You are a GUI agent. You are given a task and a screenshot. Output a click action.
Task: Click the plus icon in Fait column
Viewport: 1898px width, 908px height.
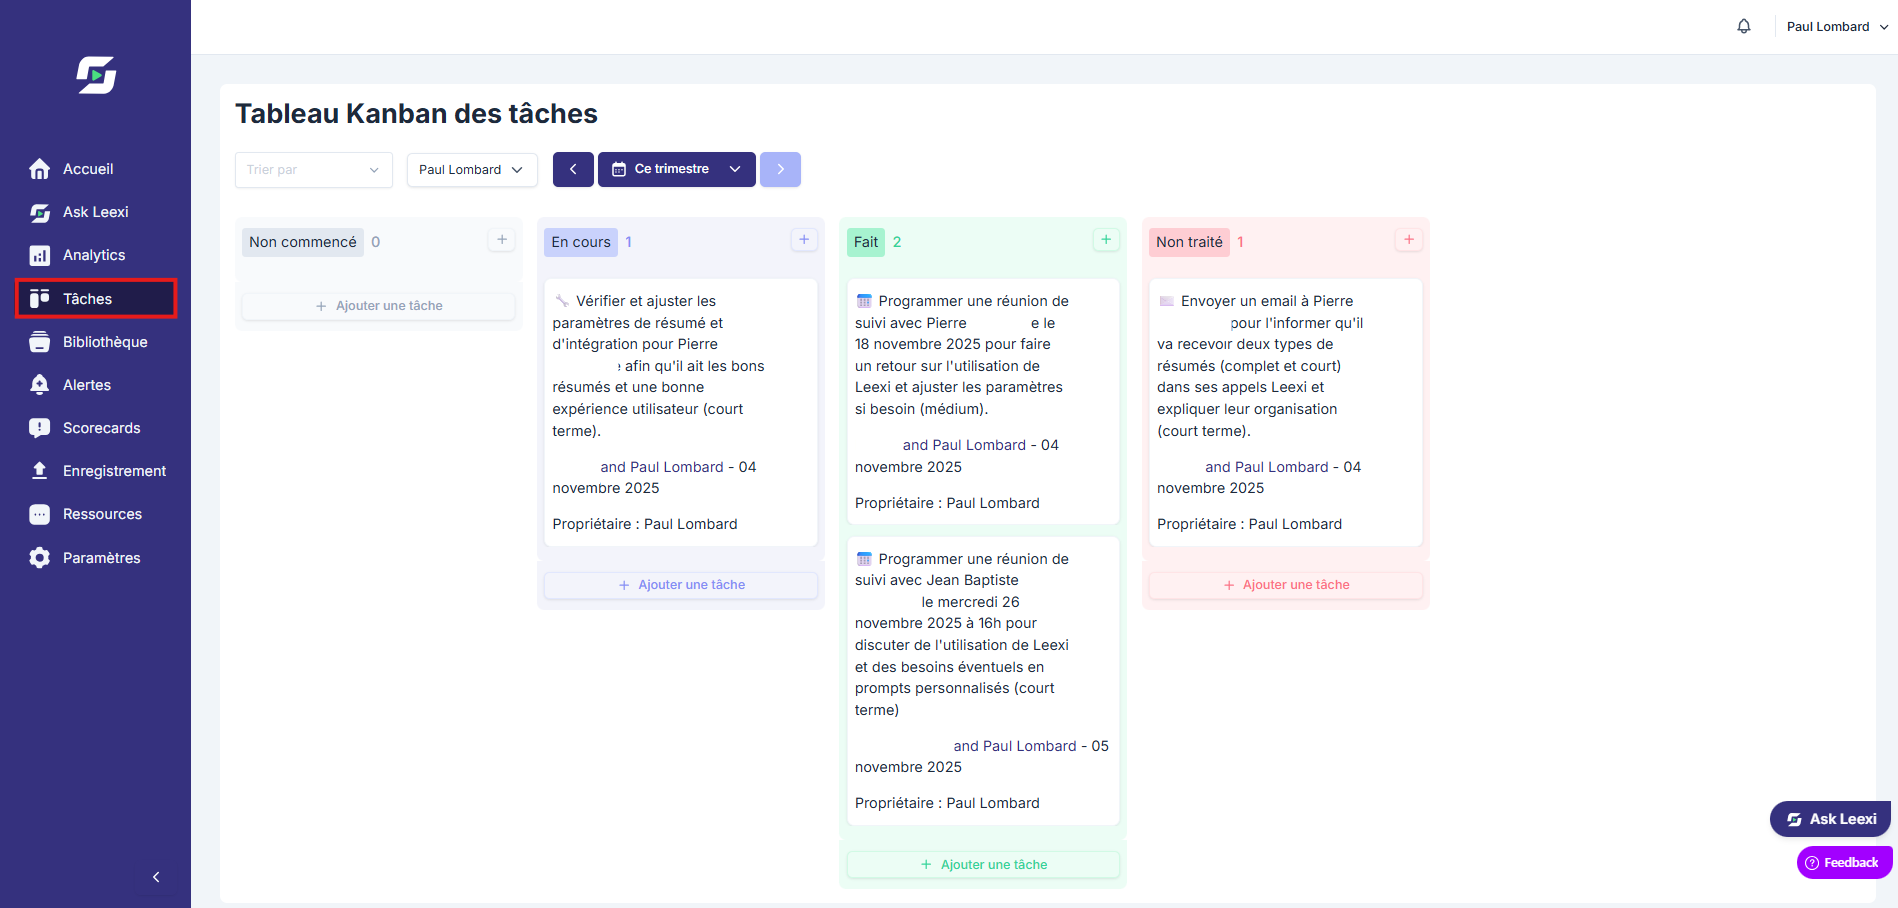tap(1106, 240)
